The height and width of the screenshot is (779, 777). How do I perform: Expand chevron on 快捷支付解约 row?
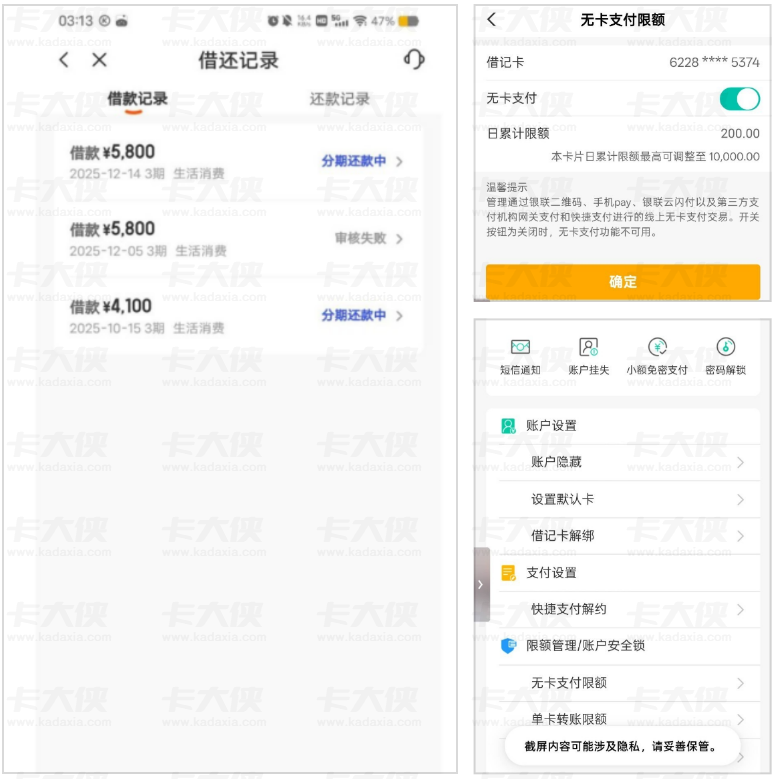point(740,610)
